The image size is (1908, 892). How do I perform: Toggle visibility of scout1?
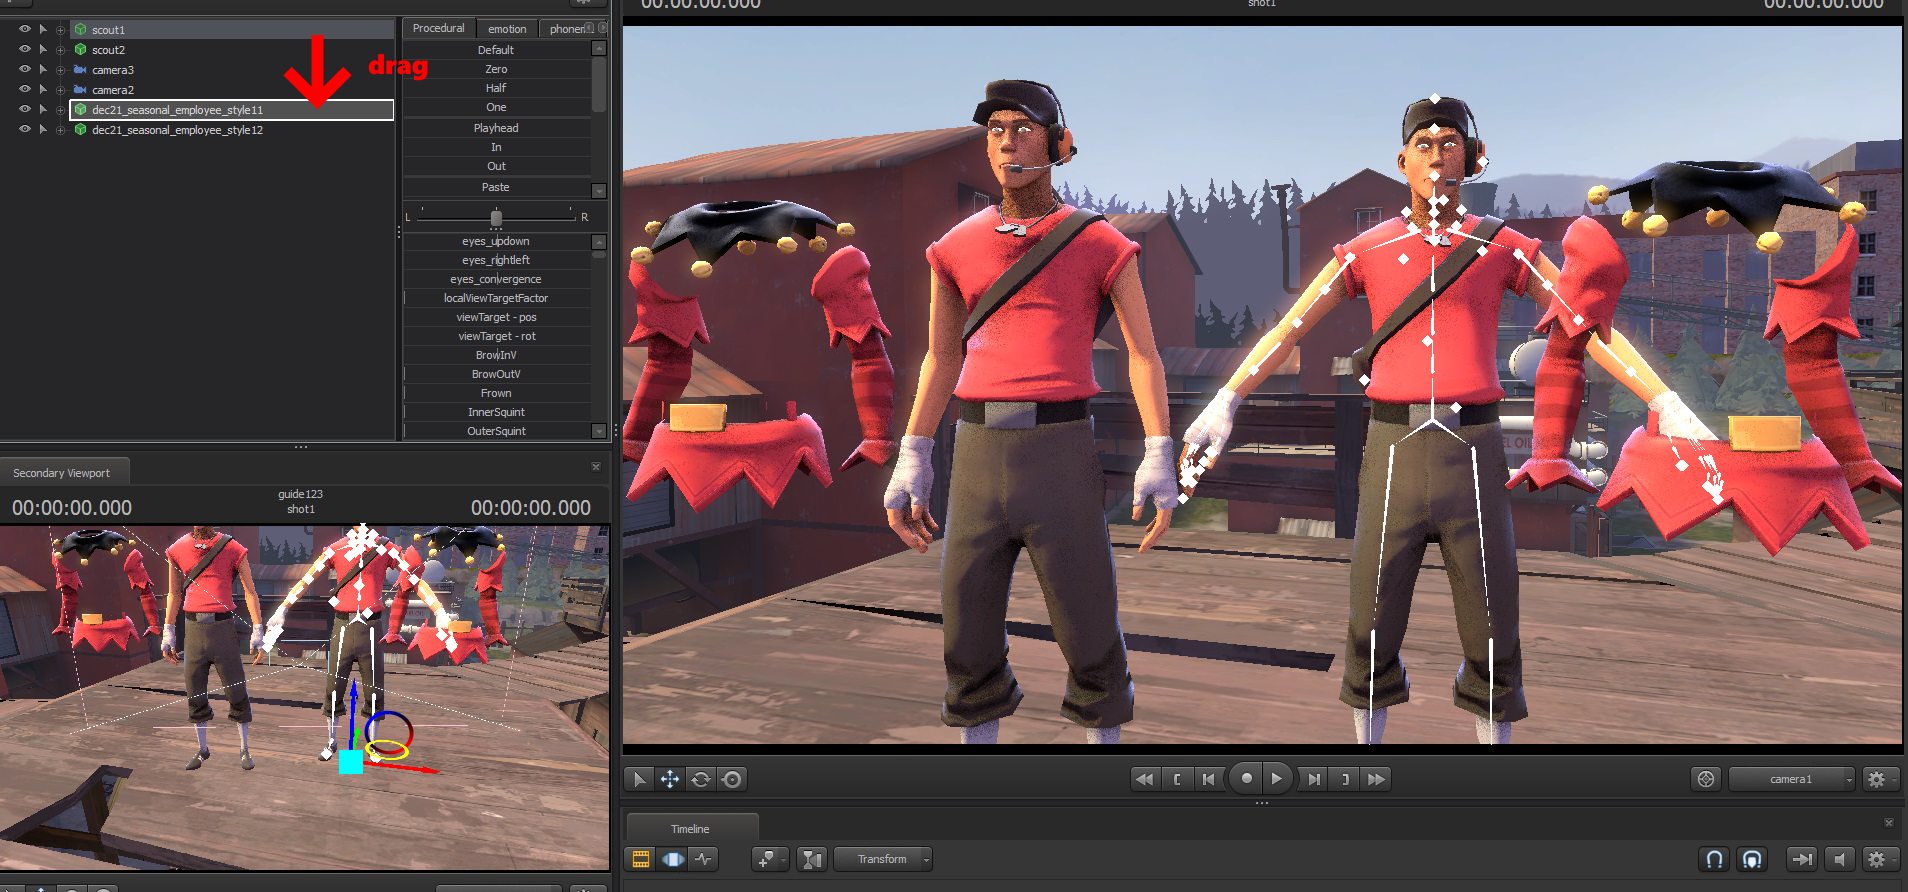coord(24,29)
